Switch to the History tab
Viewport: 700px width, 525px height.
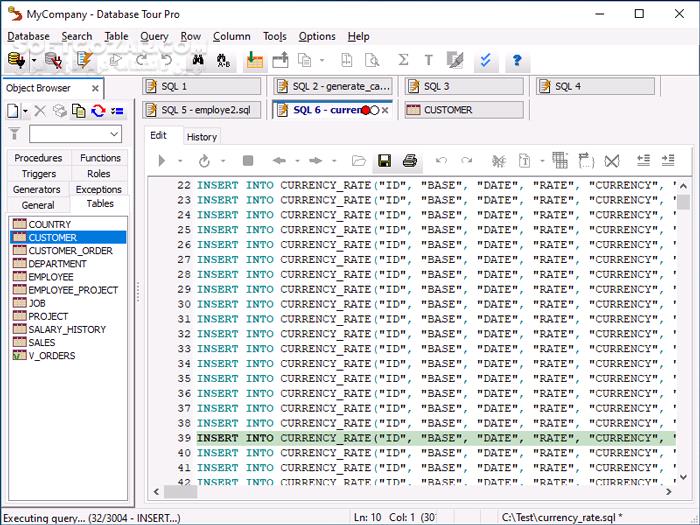[202, 137]
